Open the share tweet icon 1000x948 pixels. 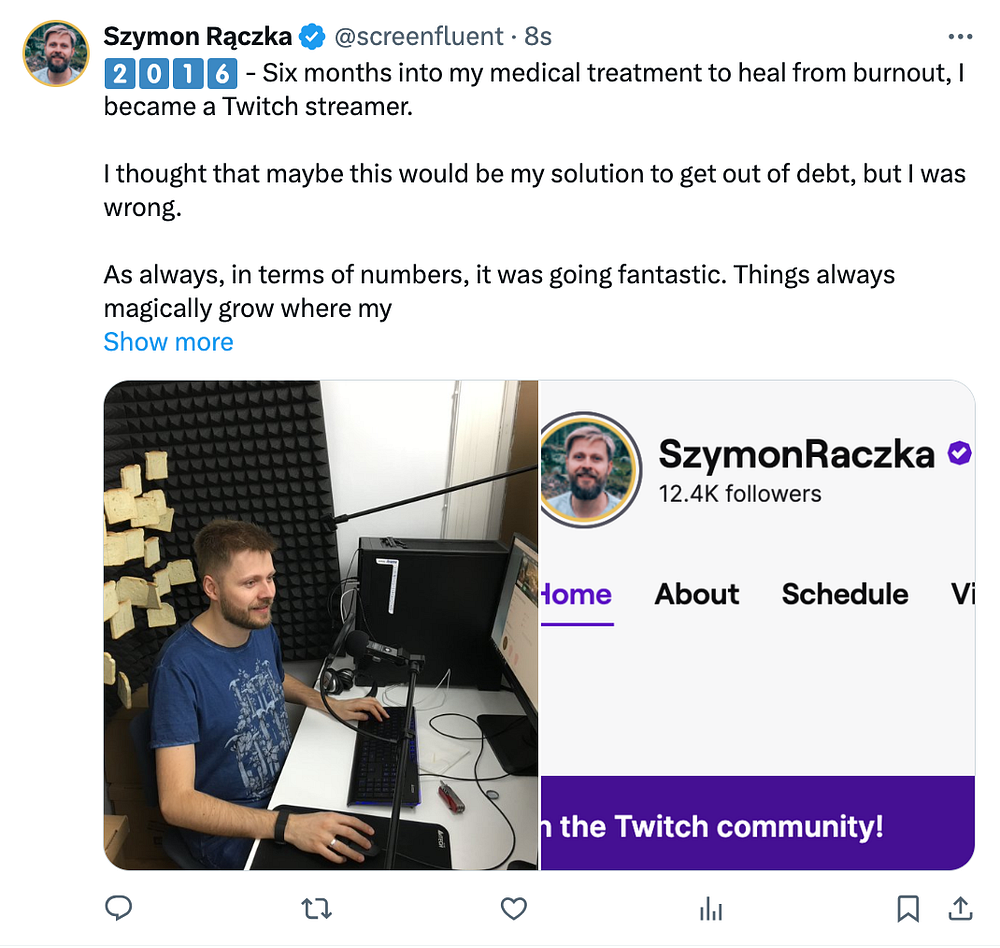tap(960, 908)
